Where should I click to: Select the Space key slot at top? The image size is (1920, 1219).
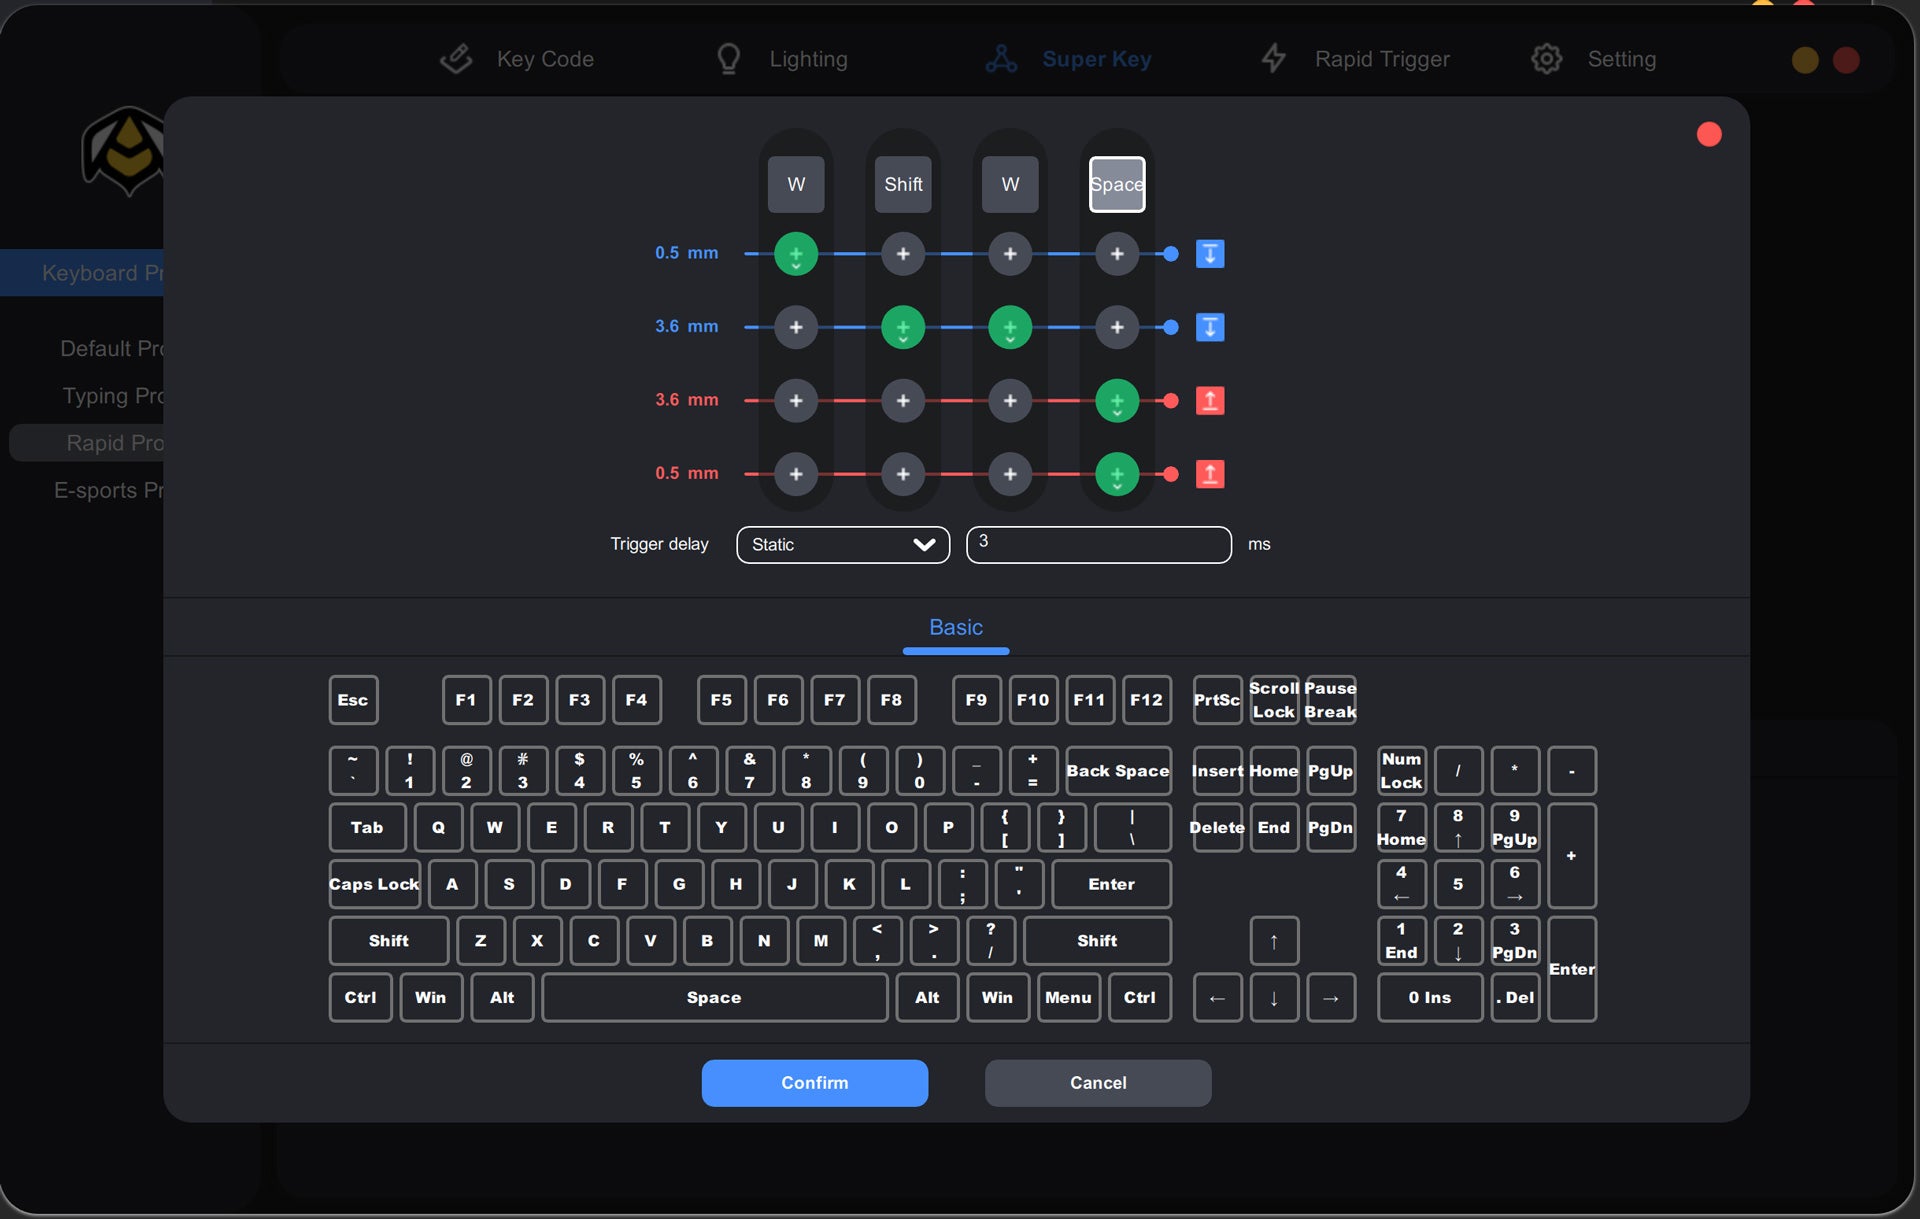click(1117, 185)
